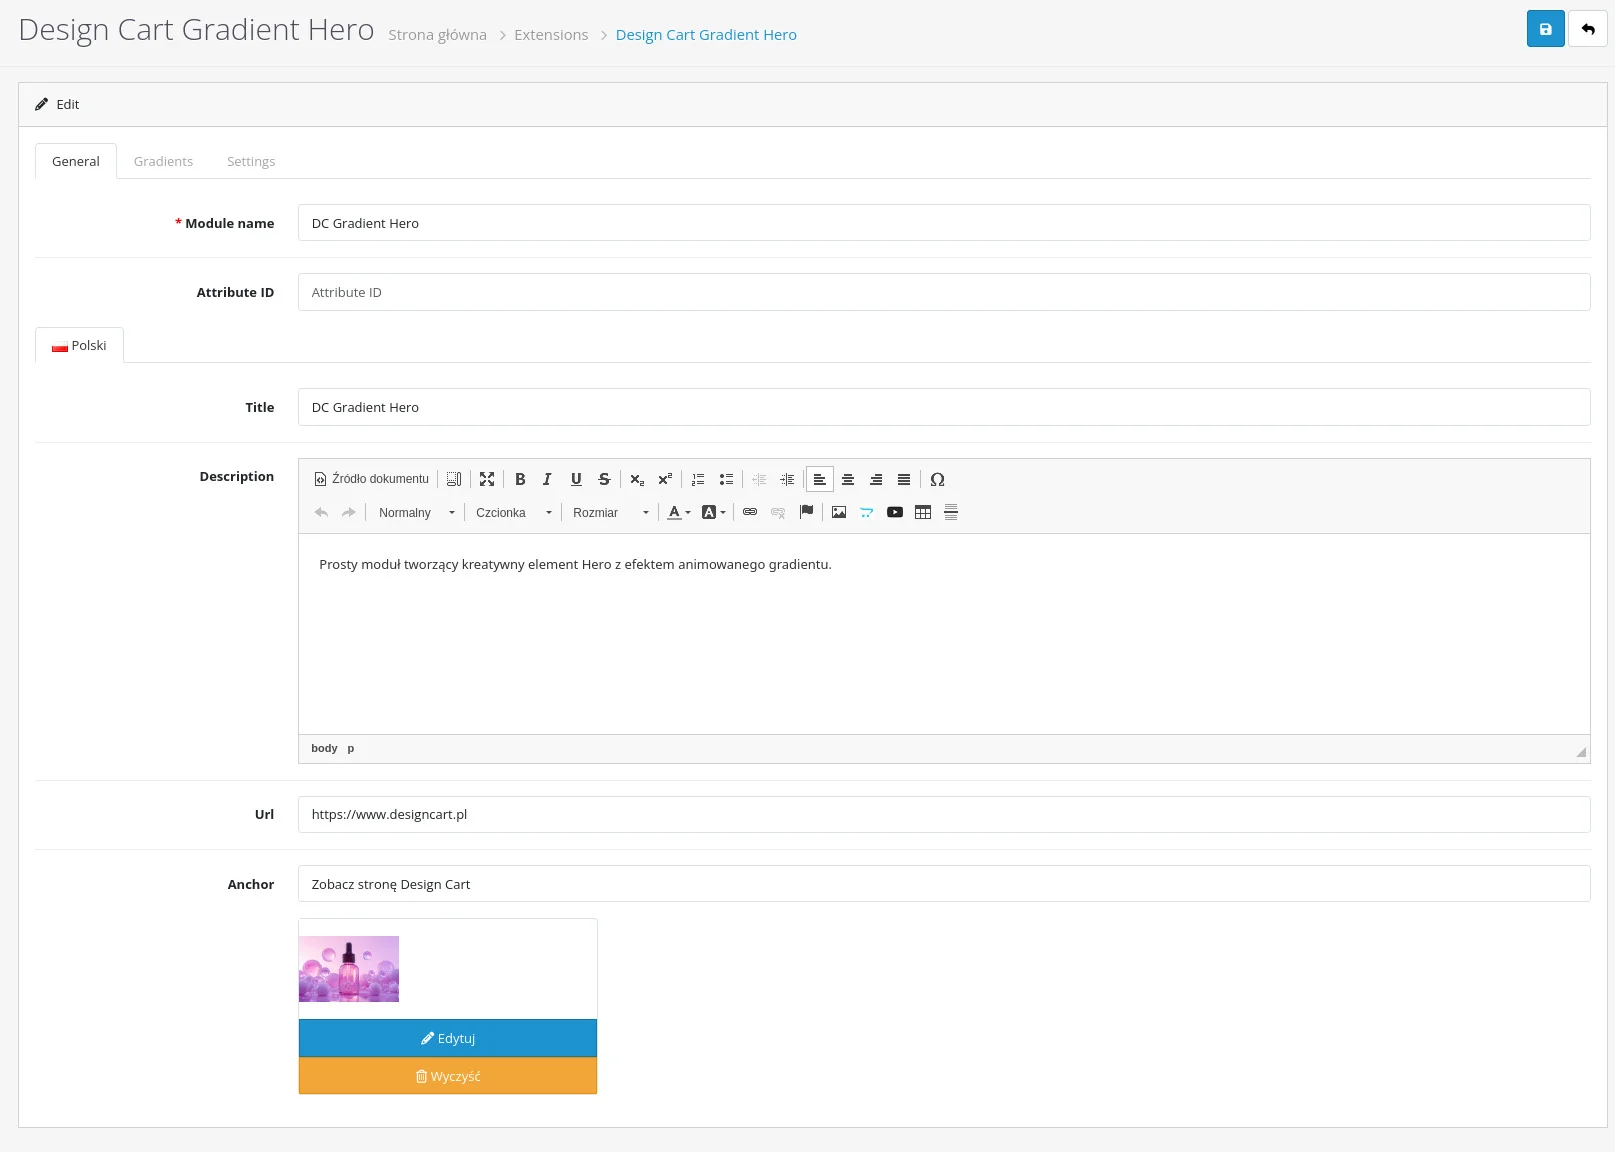This screenshot has width=1615, height=1152.
Task: Insert a bulleted list
Action: (x=726, y=479)
